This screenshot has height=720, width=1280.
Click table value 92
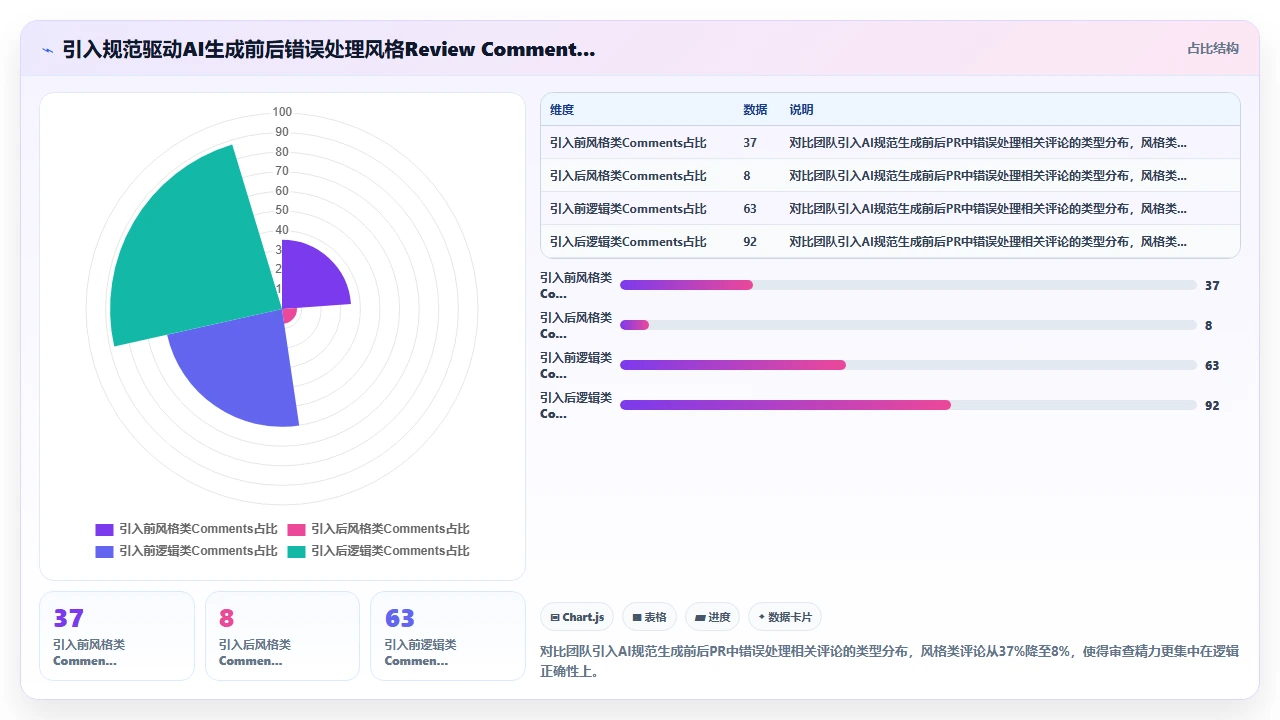tap(750, 242)
